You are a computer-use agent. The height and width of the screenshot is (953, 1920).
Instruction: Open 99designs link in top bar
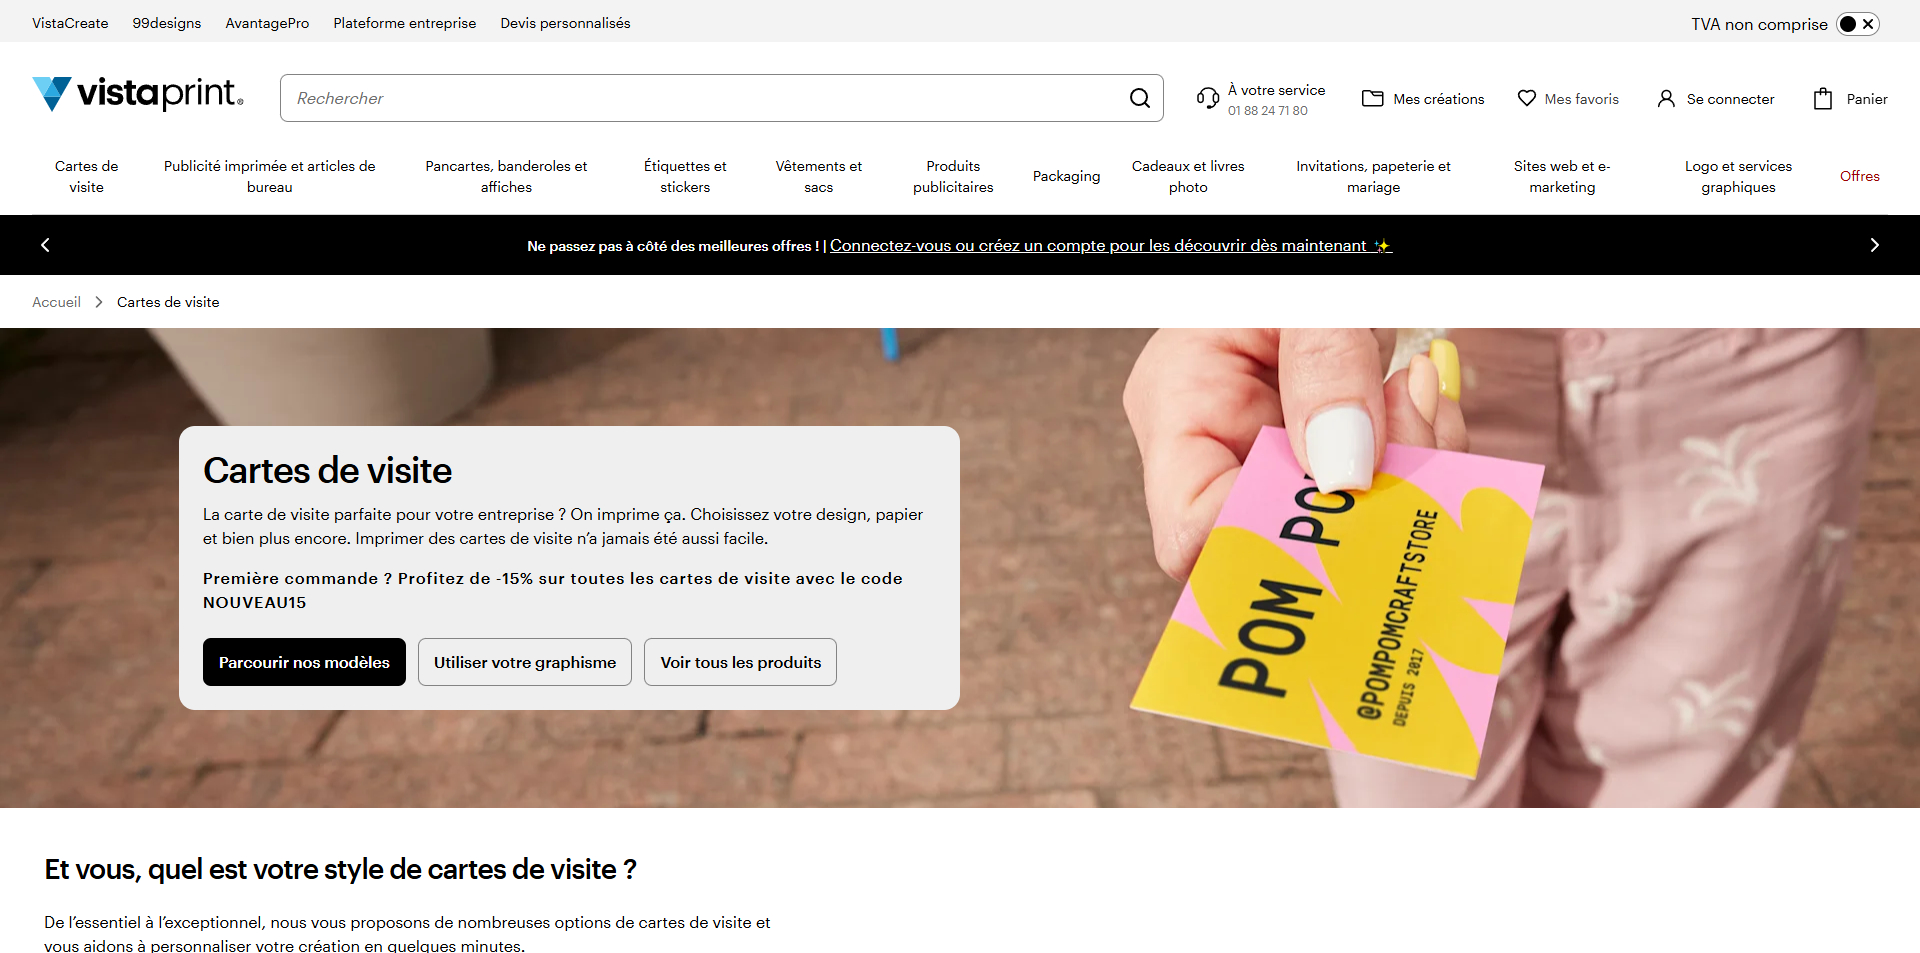coord(167,23)
